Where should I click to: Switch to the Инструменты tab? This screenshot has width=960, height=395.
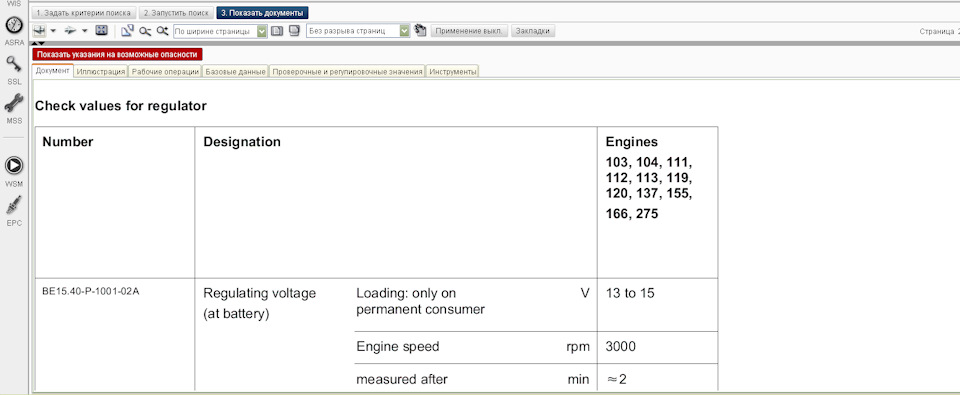point(452,72)
